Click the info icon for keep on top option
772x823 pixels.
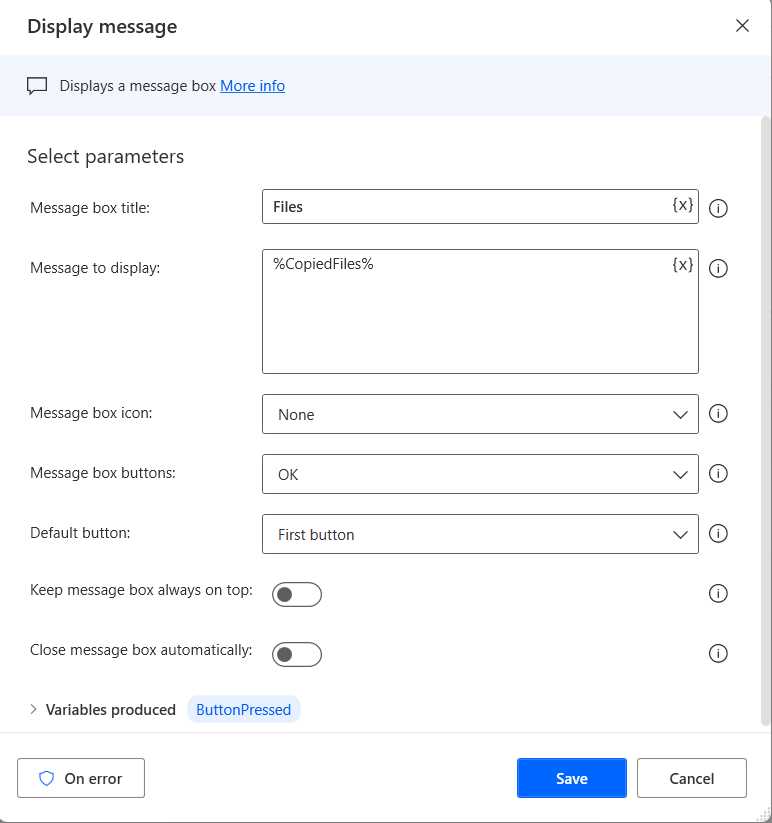point(718,593)
